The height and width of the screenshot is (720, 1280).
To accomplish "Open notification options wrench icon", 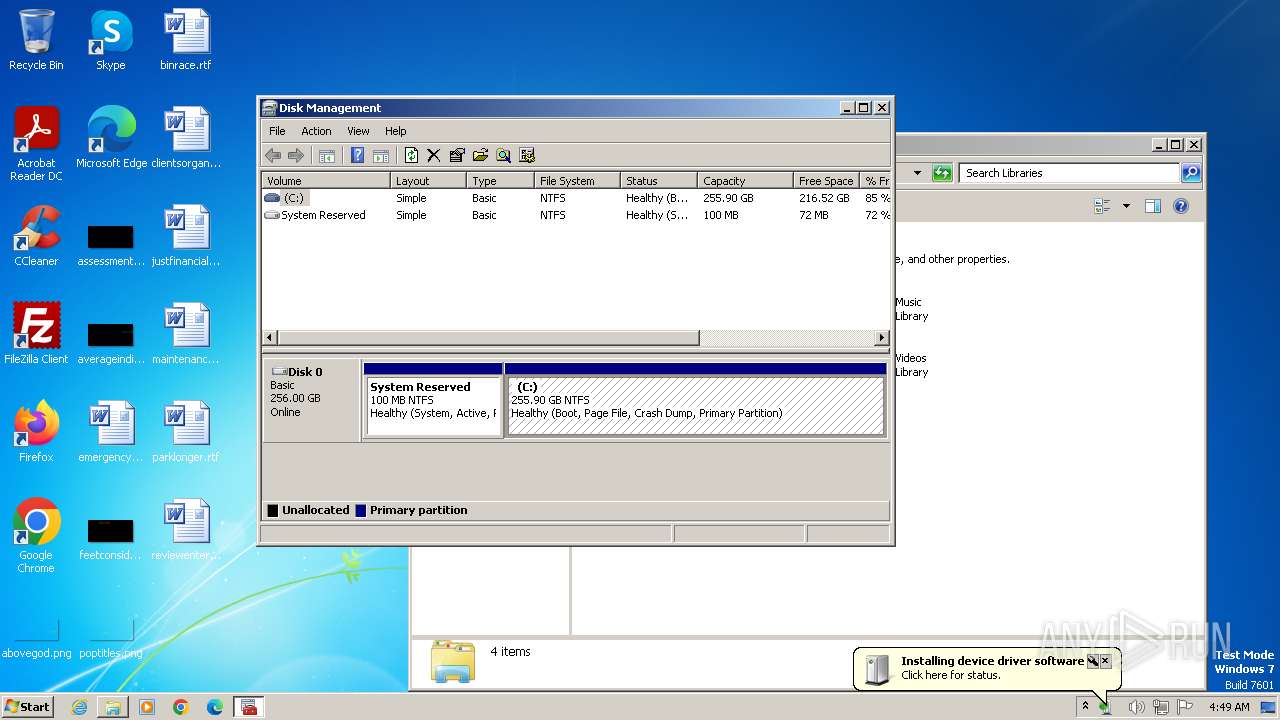I will point(1093,661).
